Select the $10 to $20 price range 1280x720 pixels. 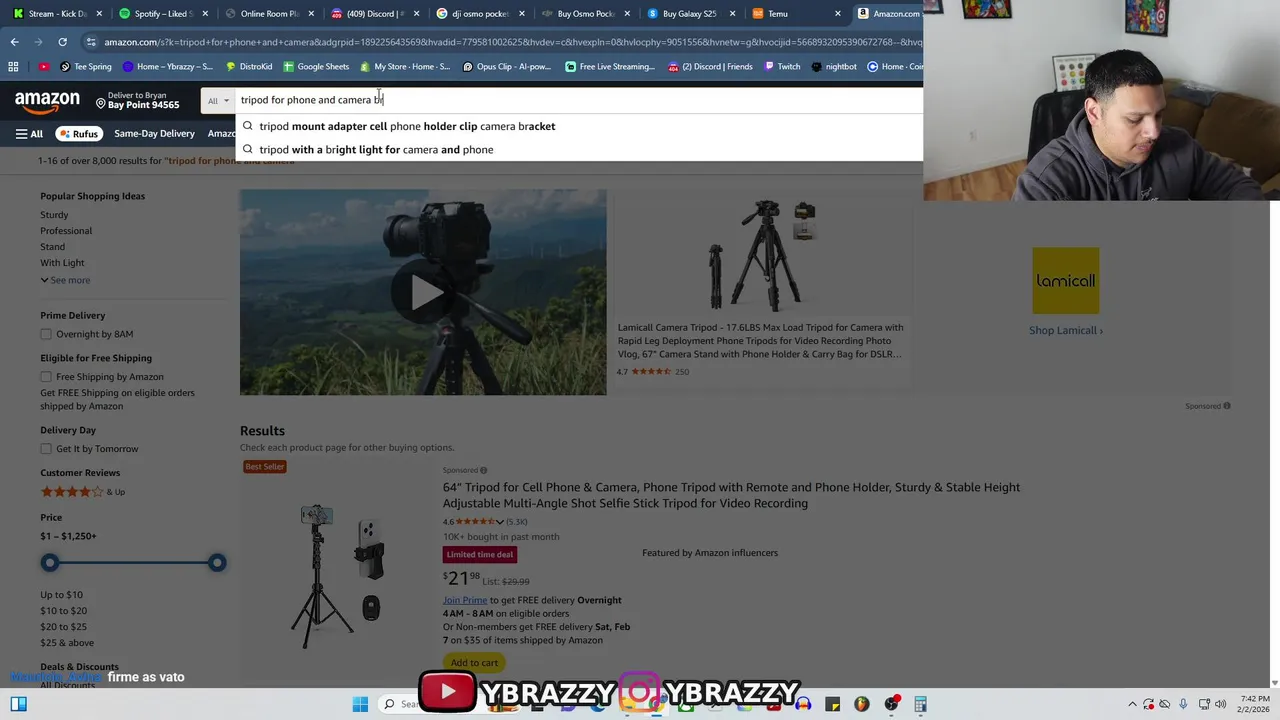pyautogui.click(x=63, y=610)
